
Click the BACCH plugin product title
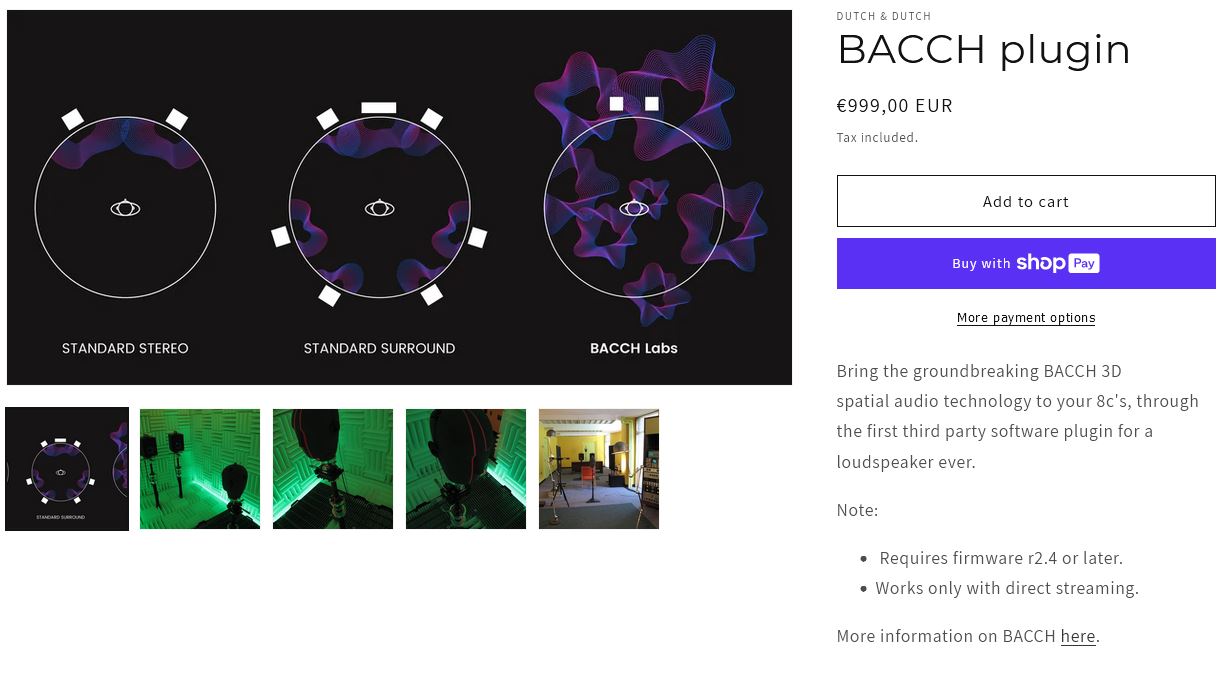tap(983, 50)
